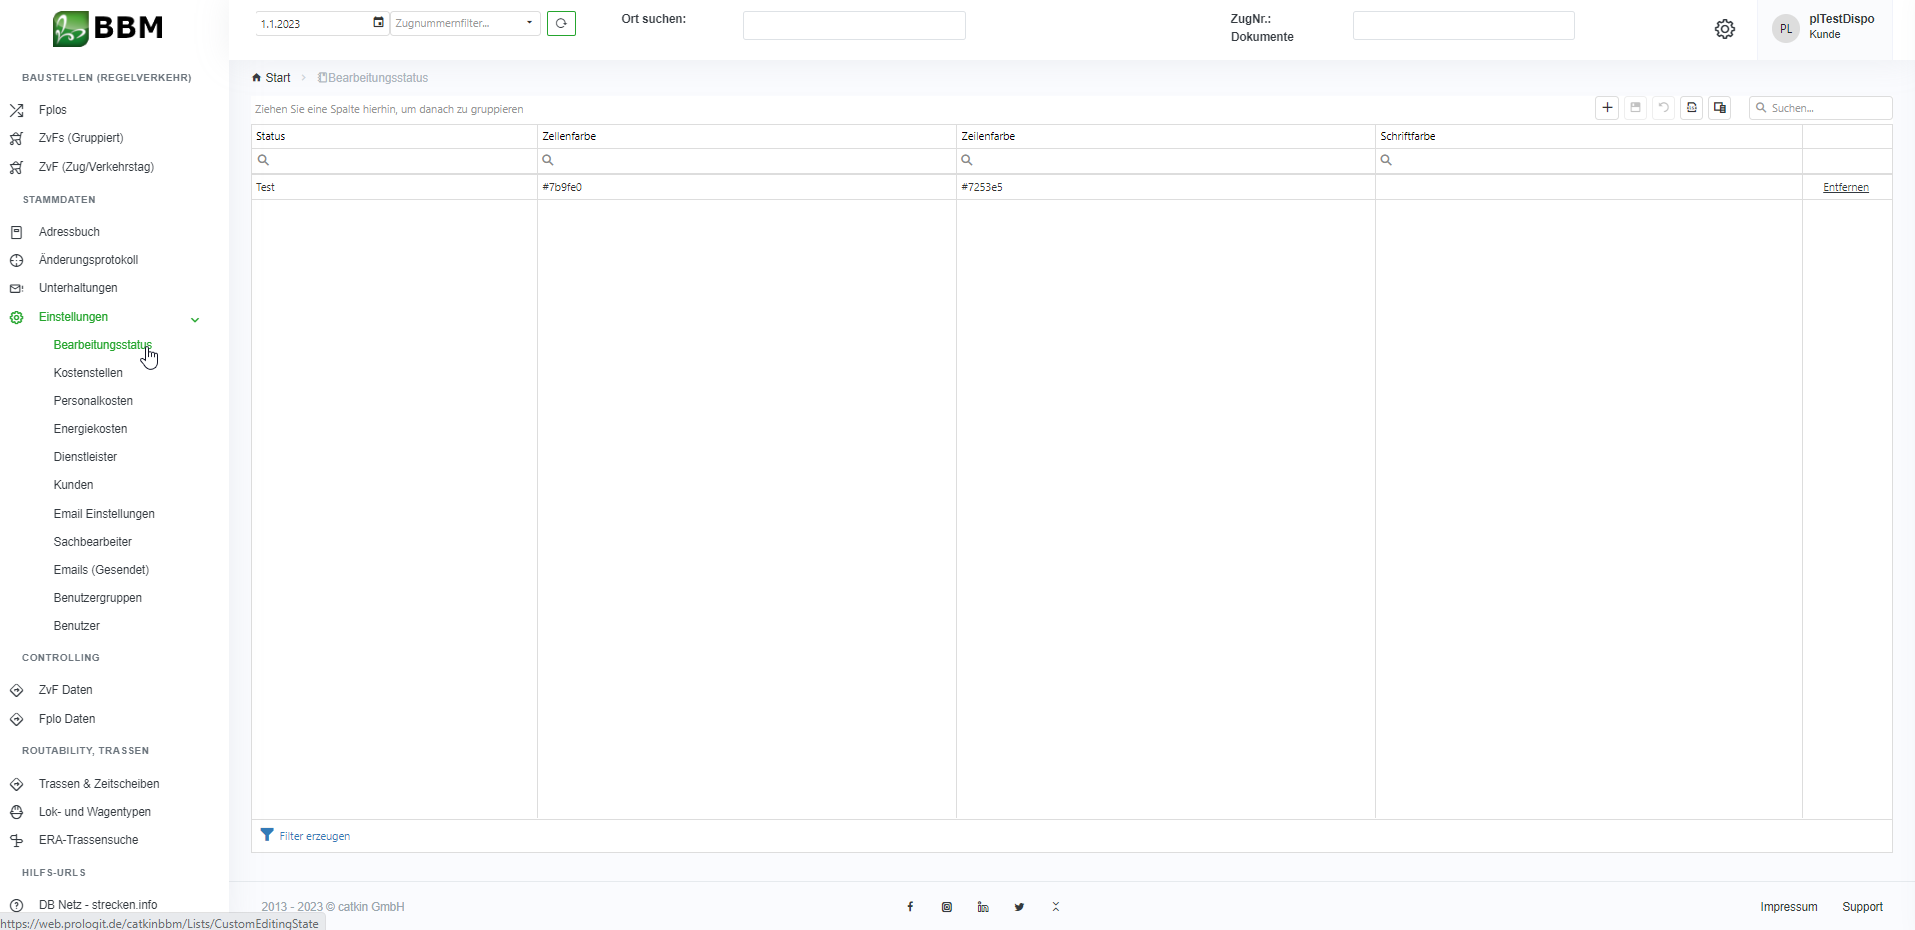This screenshot has width=1915, height=930.
Task: Collapse the Einstellungen menu section
Action: [x=195, y=319]
